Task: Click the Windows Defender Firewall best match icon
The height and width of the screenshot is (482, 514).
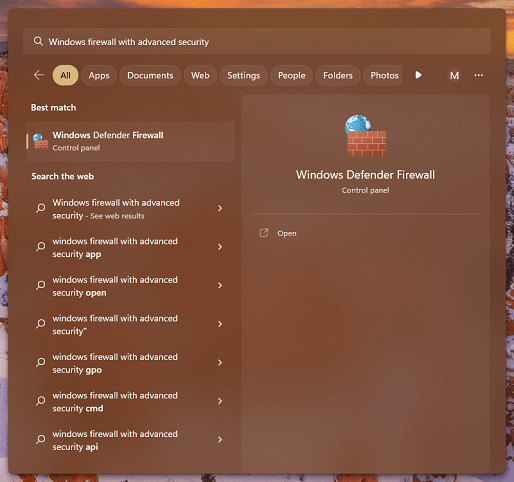Action: (x=40, y=141)
